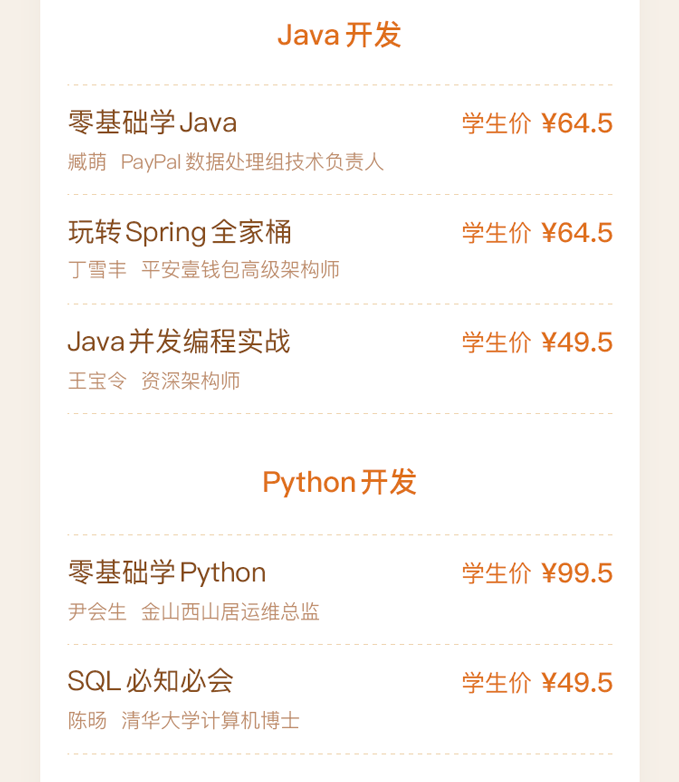Click 学生价 label on SQL course row
679x782 pixels.
(496, 683)
